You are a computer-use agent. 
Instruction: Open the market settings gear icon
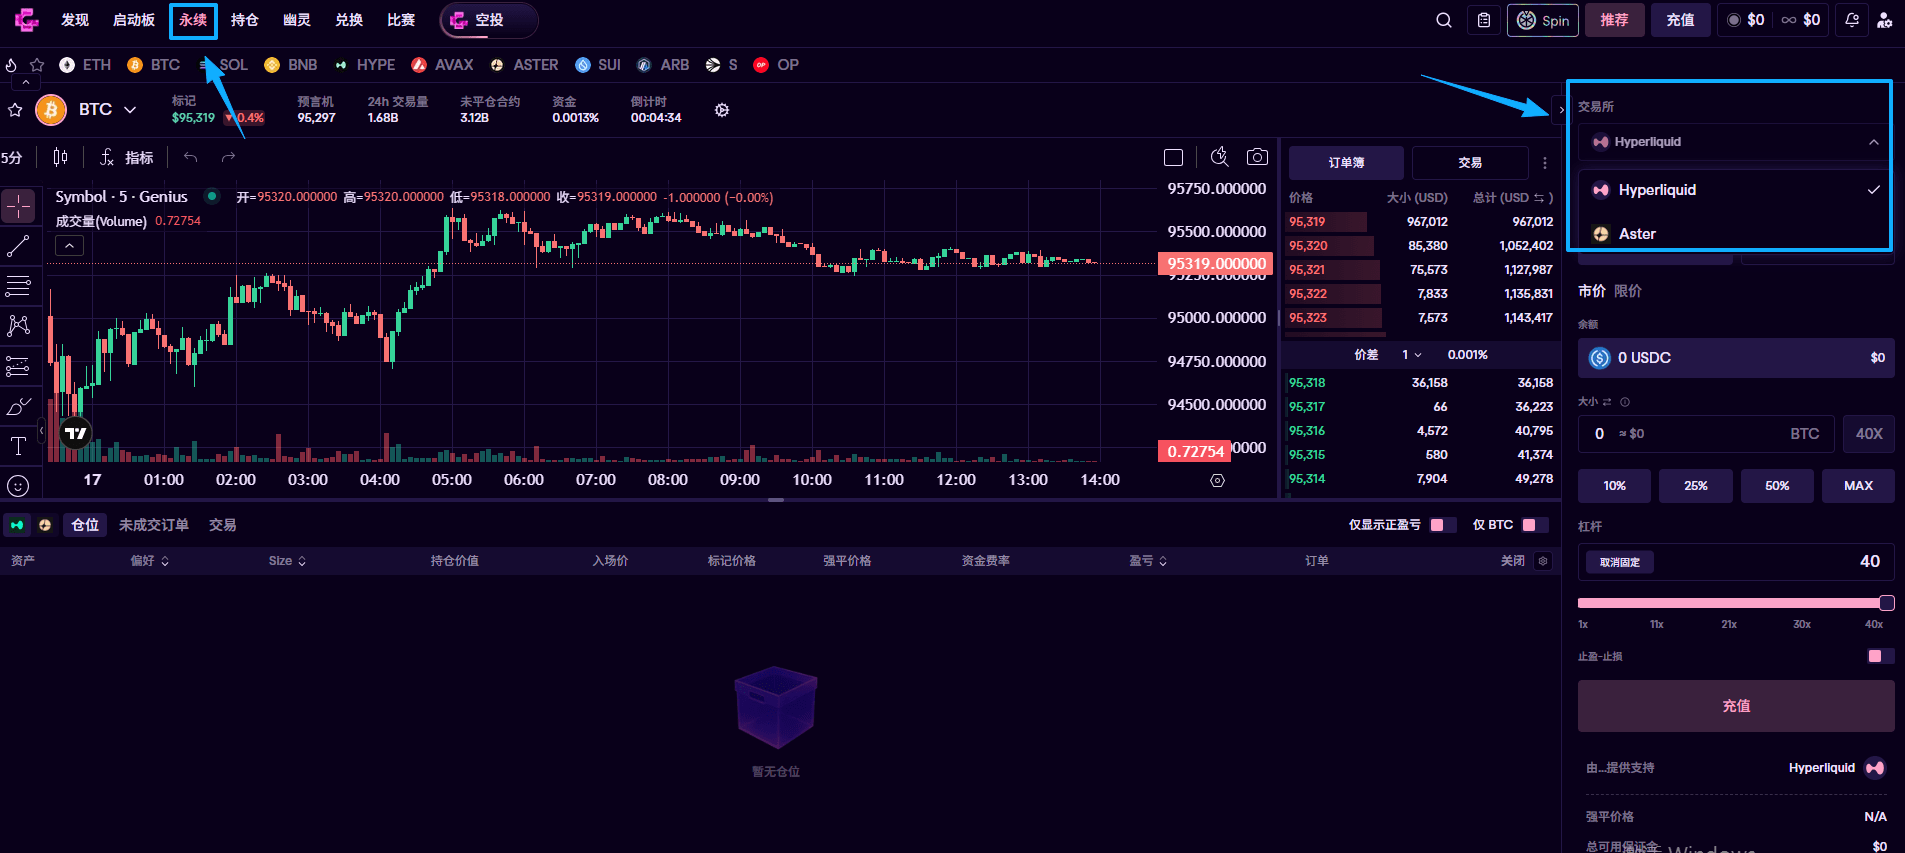pyautogui.click(x=722, y=110)
